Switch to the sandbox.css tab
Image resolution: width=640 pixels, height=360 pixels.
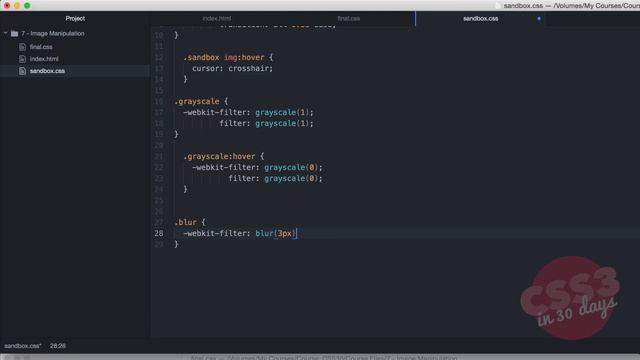[480, 18]
